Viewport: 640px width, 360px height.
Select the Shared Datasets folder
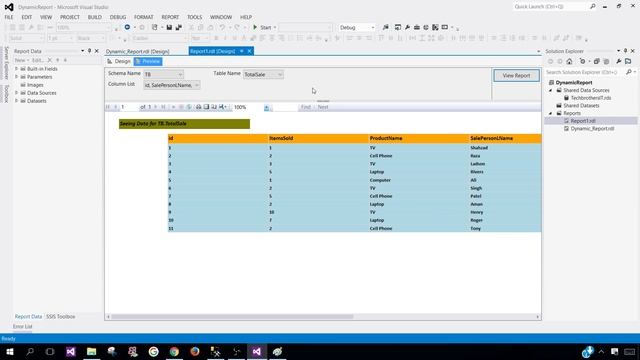[581, 106]
